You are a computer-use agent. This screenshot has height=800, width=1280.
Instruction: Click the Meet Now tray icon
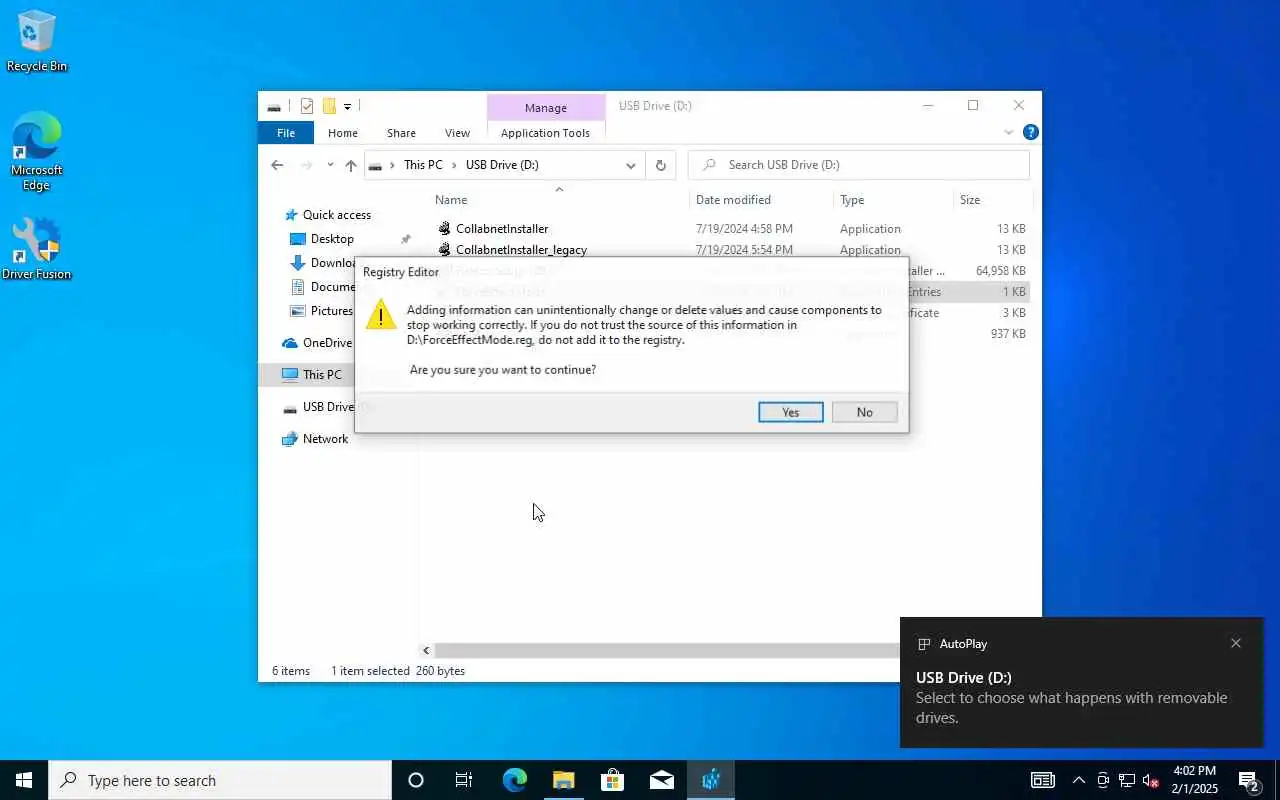coord(1103,780)
